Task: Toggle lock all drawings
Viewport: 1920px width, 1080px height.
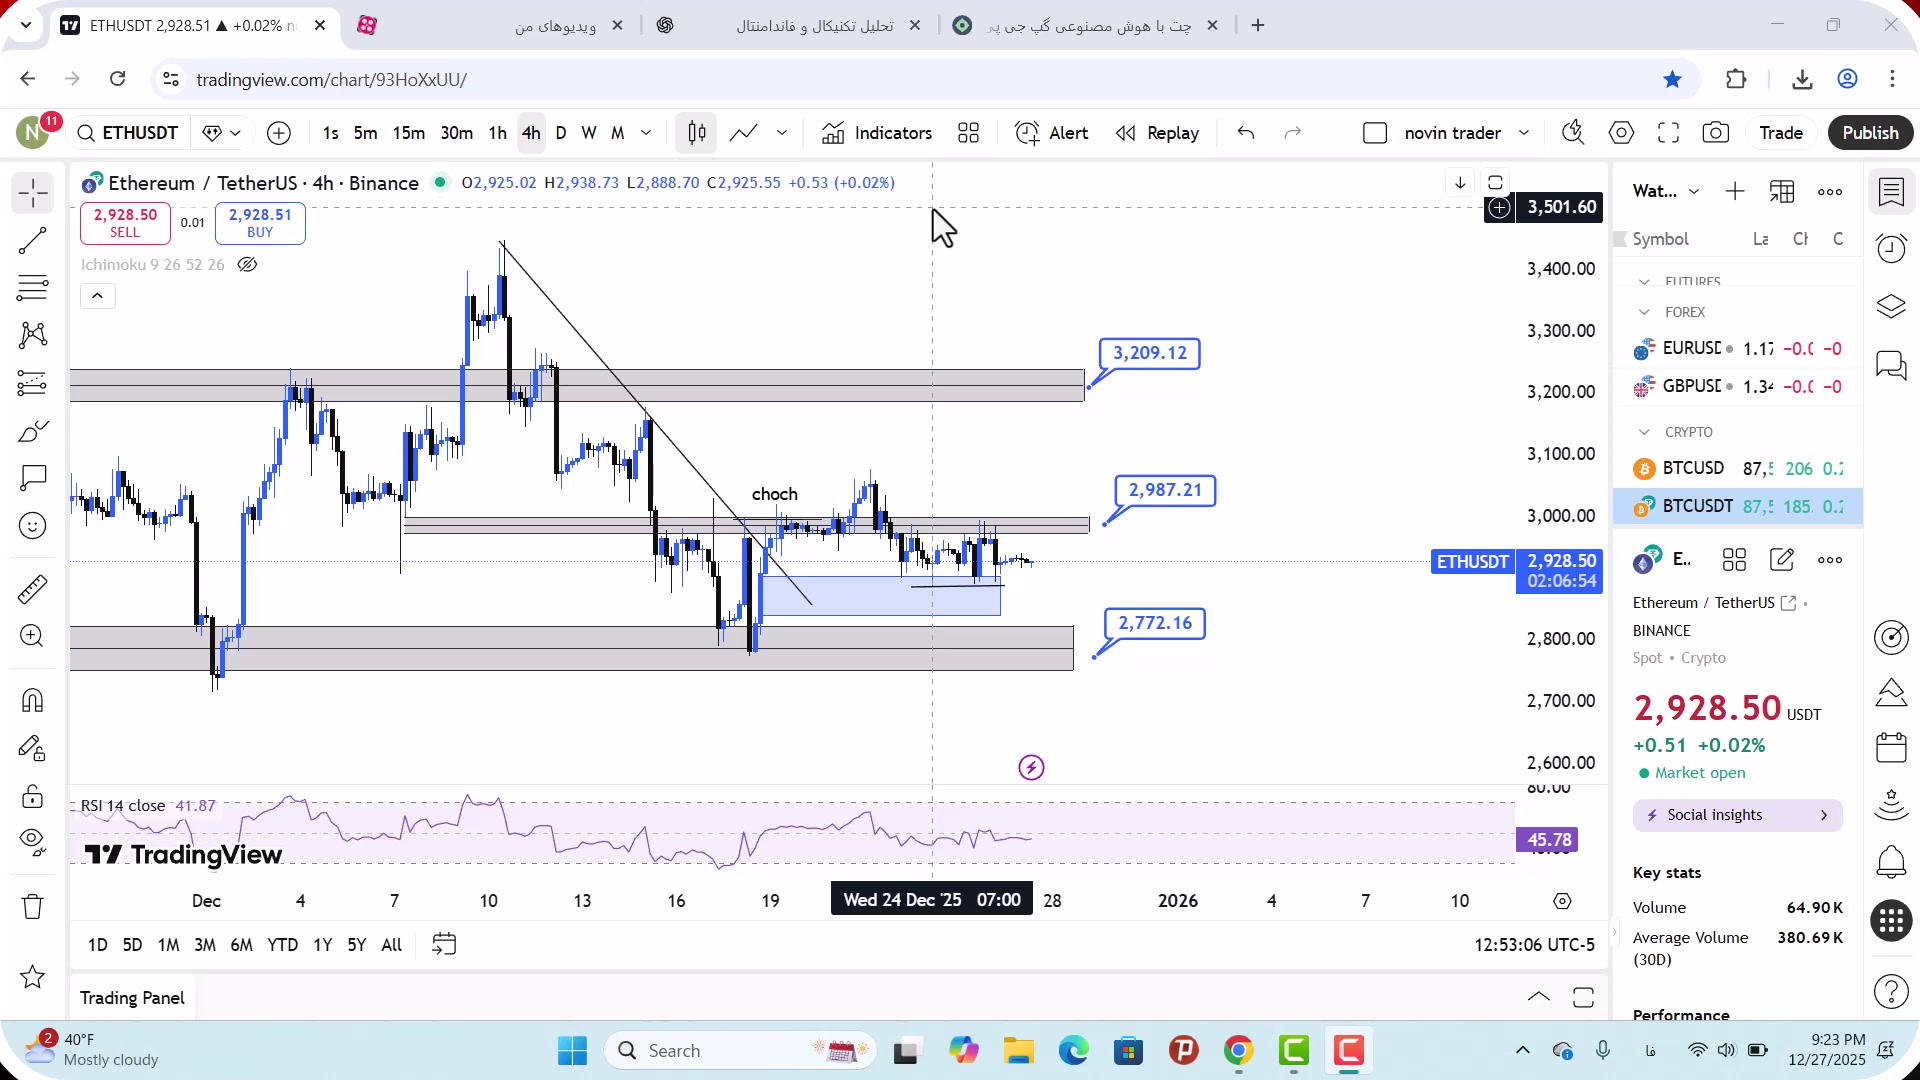Action: click(33, 796)
